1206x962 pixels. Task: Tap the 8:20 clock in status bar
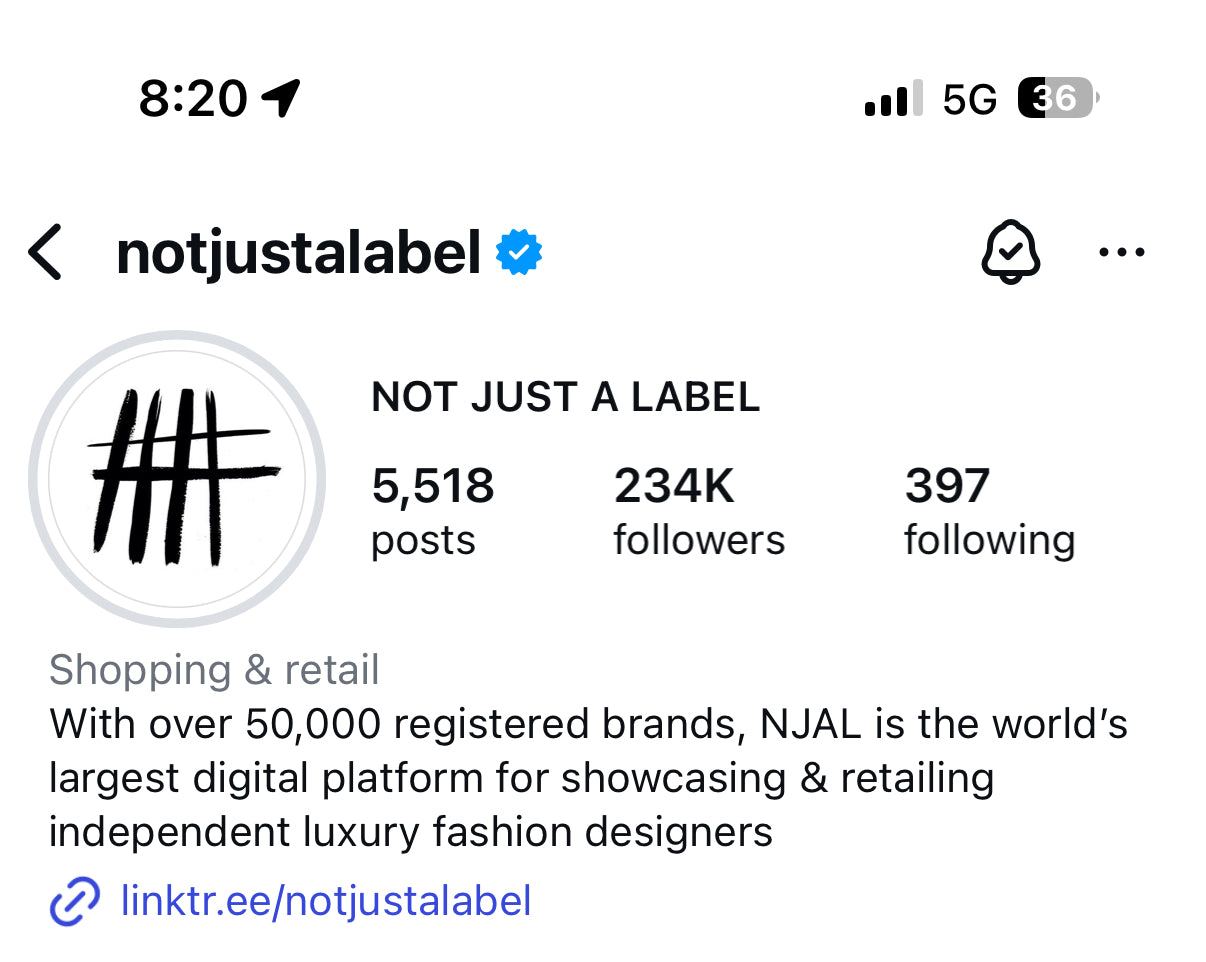[x=193, y=98]
